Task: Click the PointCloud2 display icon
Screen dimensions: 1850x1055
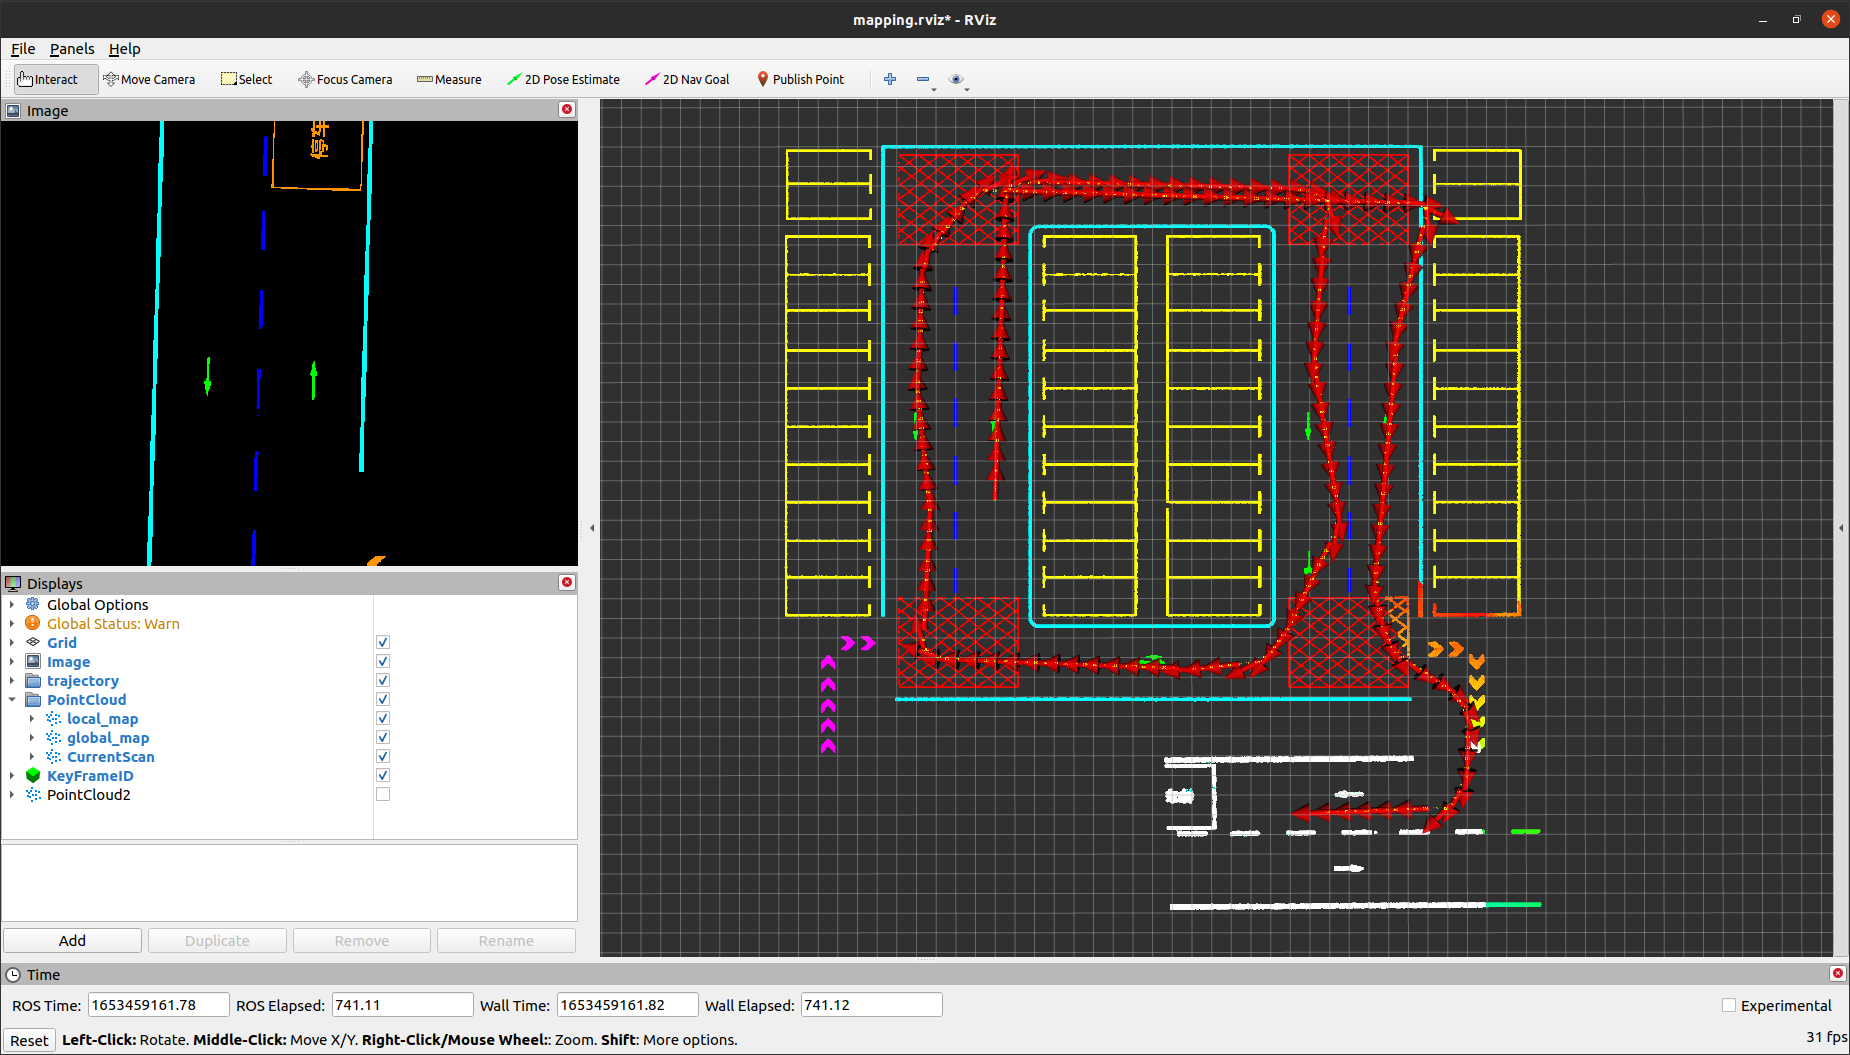Action: [x=33, y=794]
